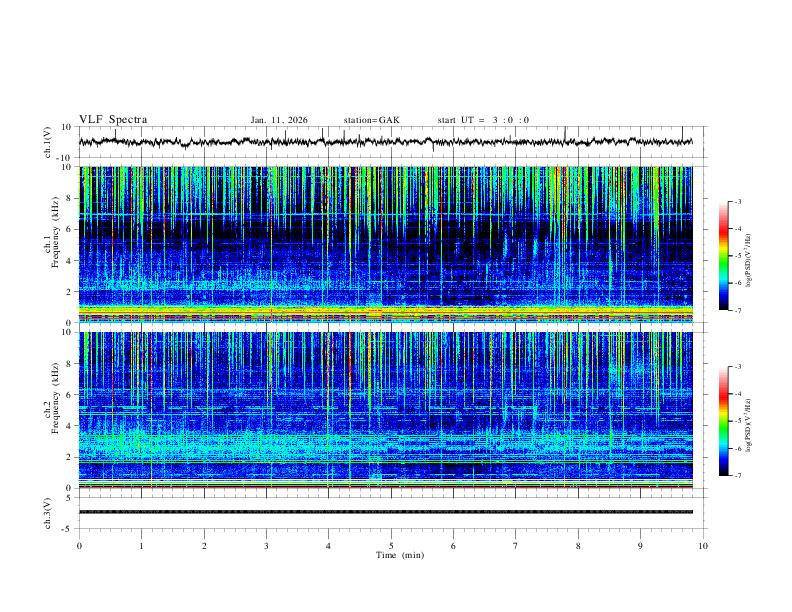
Task: Click the "4" kHz tick on ch.1 spectrogram axis
Action: tap(70, 261)
